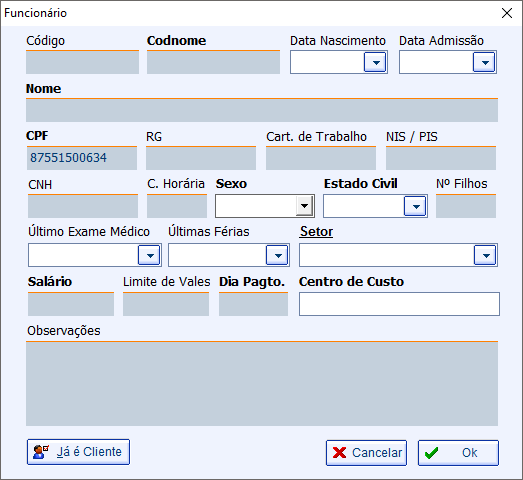Viewport: 523px width, 480px height.
Task: Expand the Sexo combo box
Action: coord(304,206)
